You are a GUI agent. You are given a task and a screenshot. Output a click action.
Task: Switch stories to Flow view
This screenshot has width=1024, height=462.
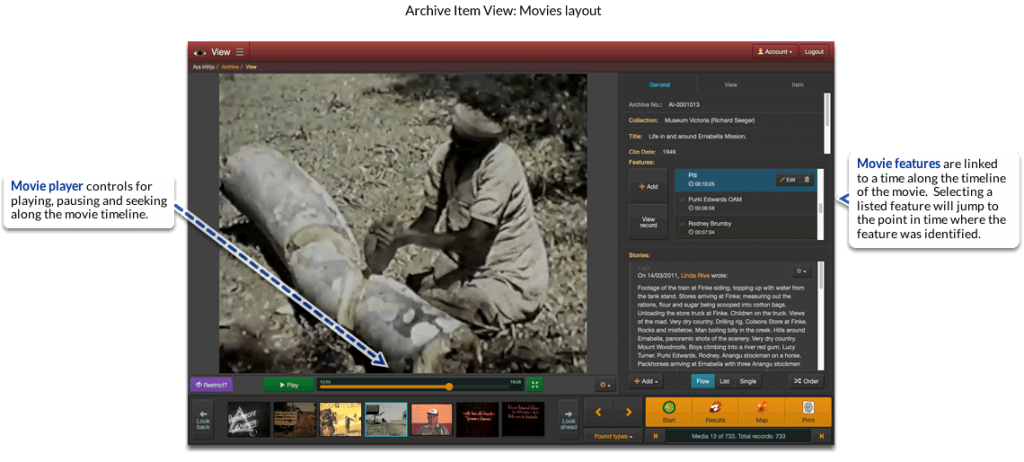tap(703, 381)
